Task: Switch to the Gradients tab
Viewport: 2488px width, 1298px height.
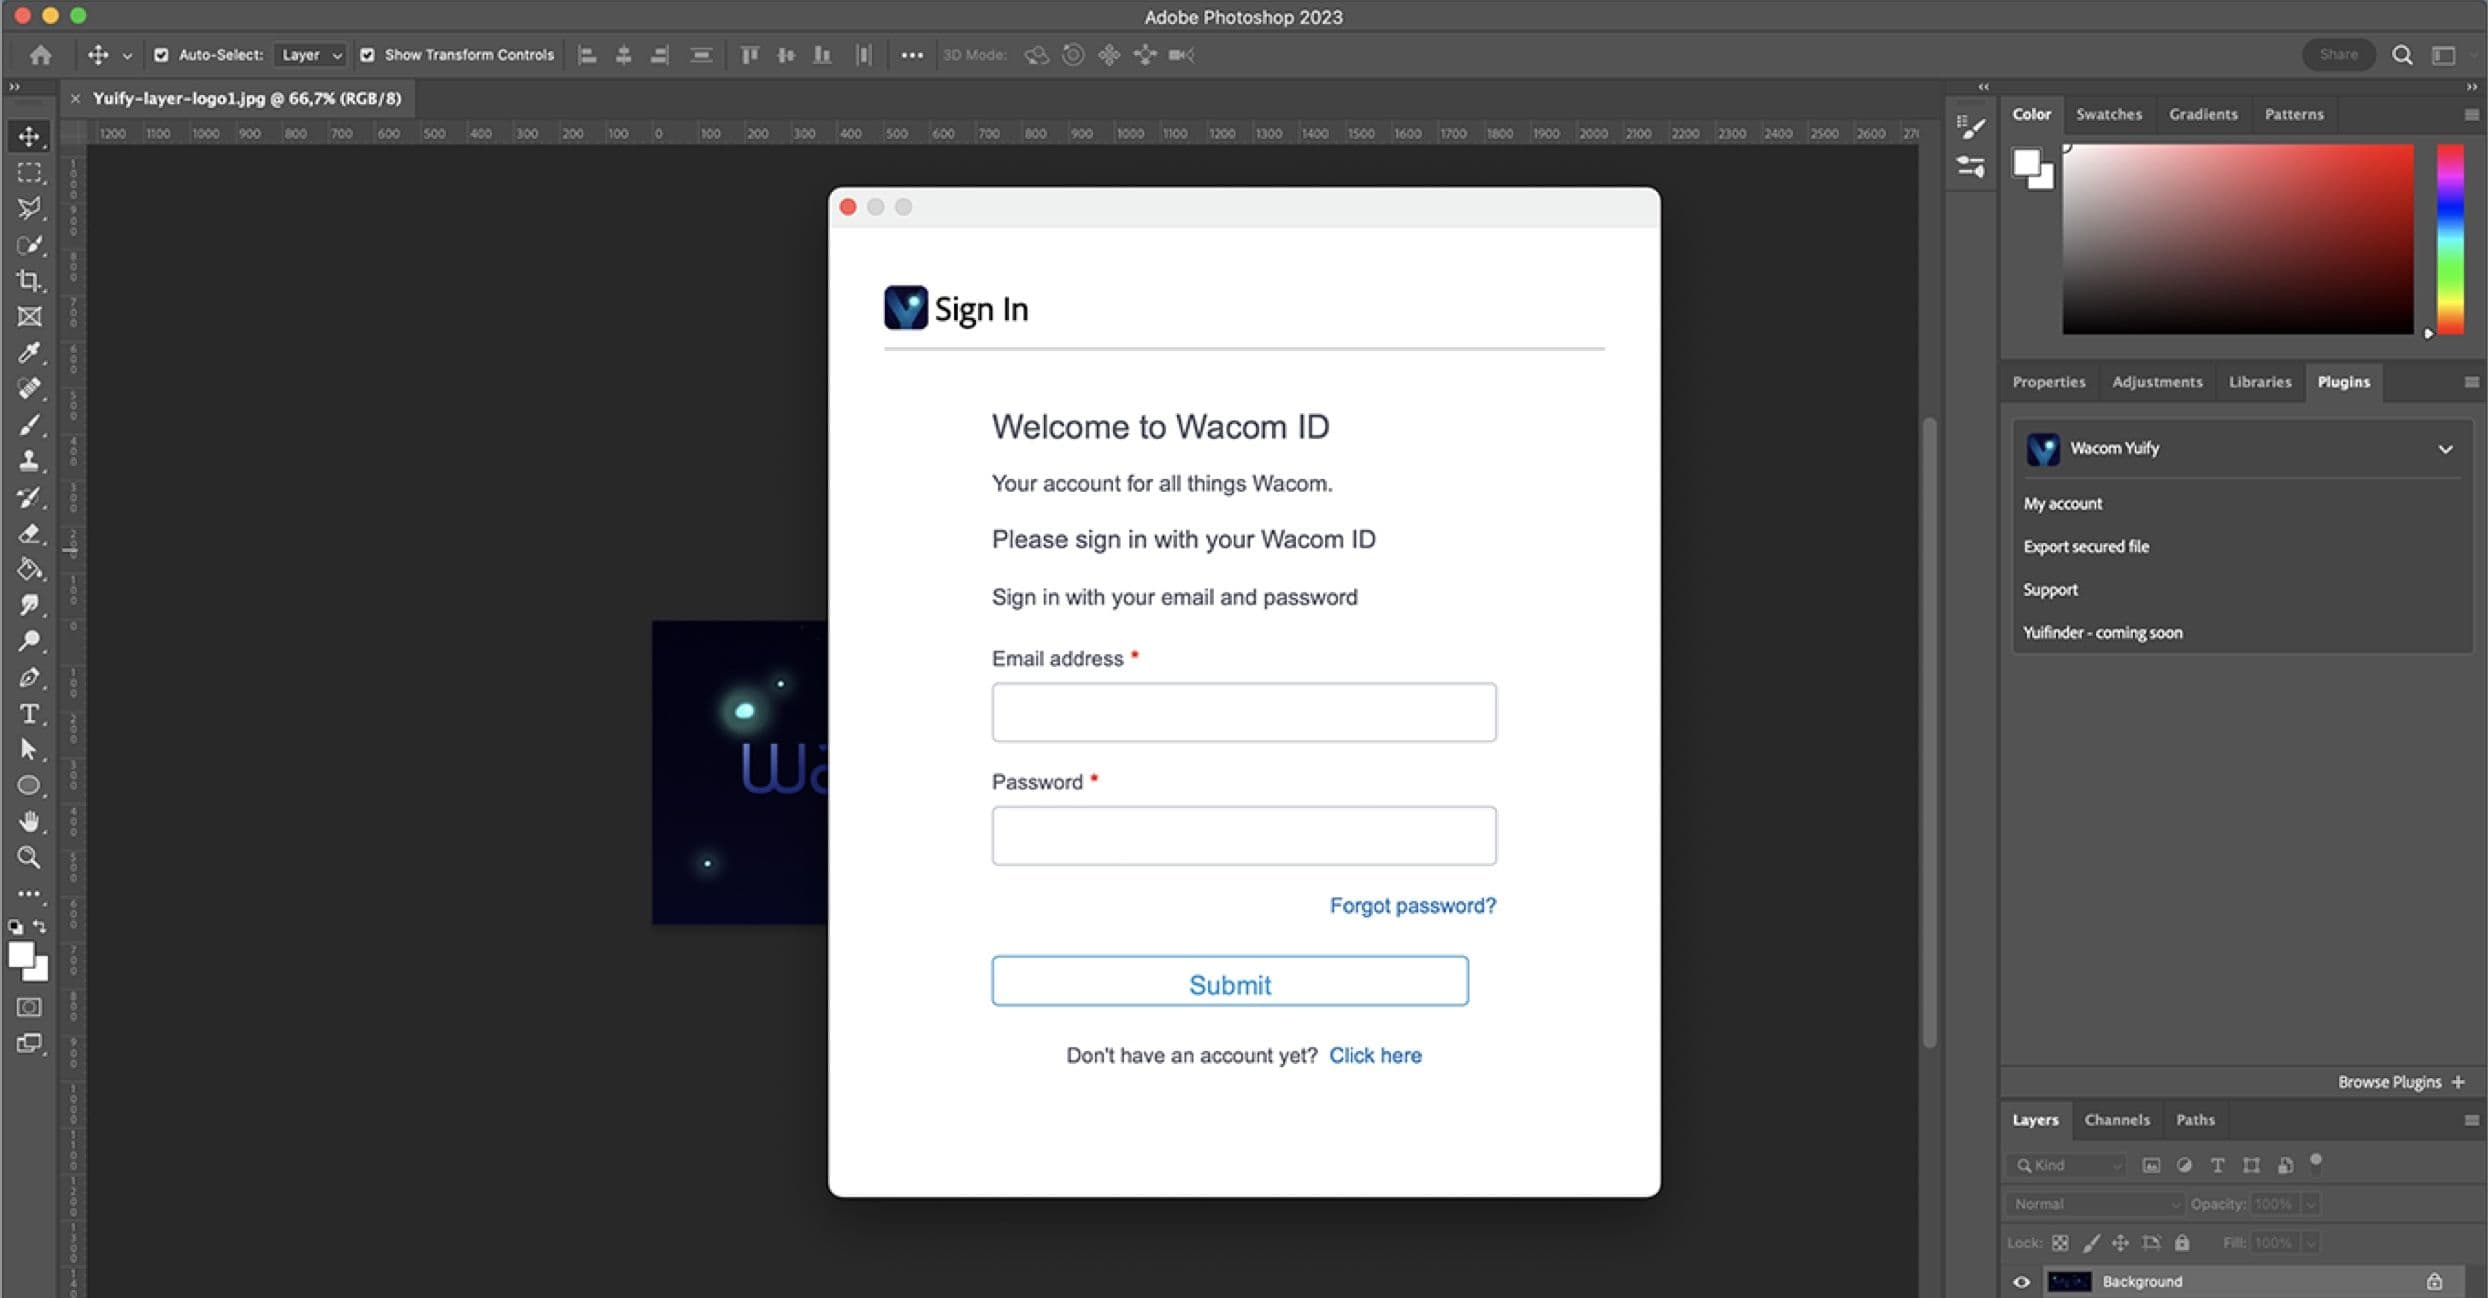Action: [x=2203, y=114]
